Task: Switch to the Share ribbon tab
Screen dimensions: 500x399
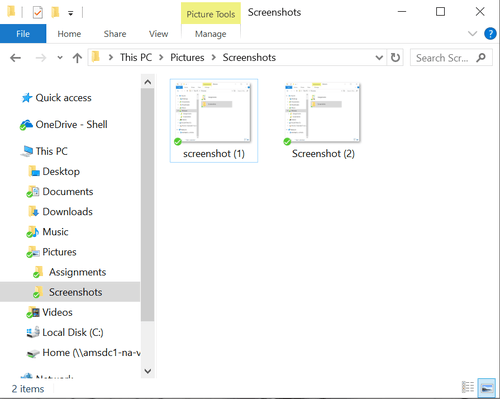Action: (x=115, y=34)
